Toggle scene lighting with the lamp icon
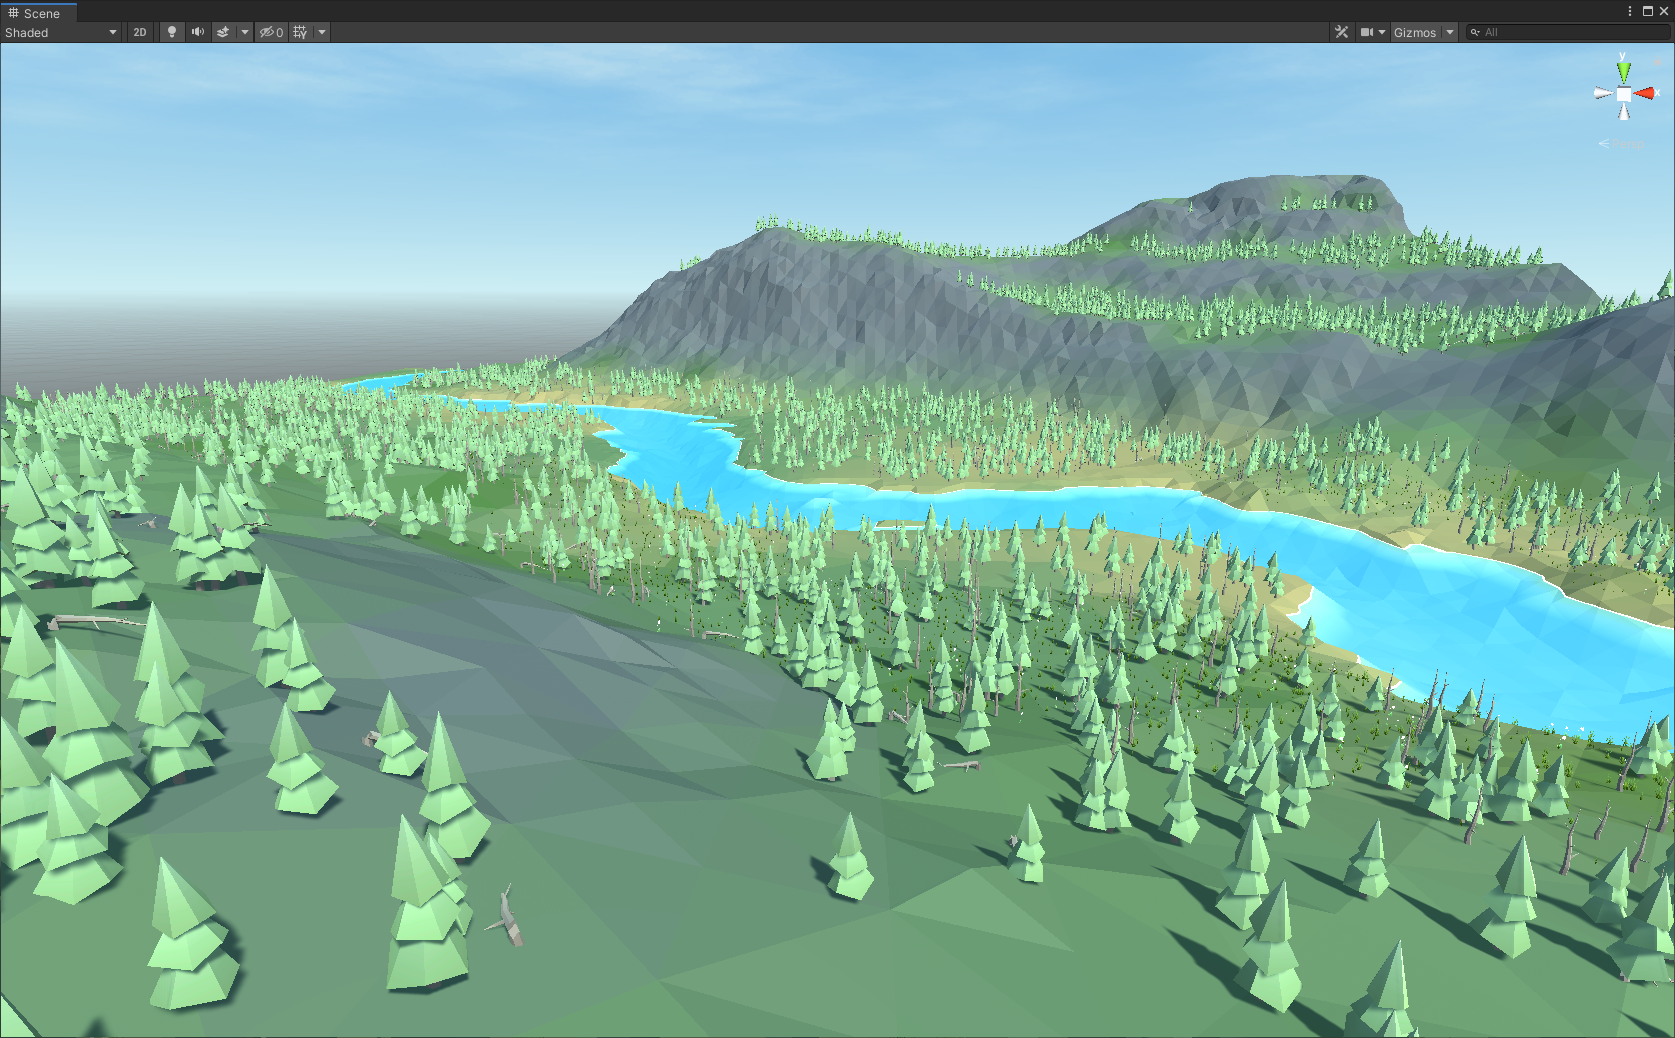The height and width of the screenshot is (1038, 1675). [x=172, y=32]
